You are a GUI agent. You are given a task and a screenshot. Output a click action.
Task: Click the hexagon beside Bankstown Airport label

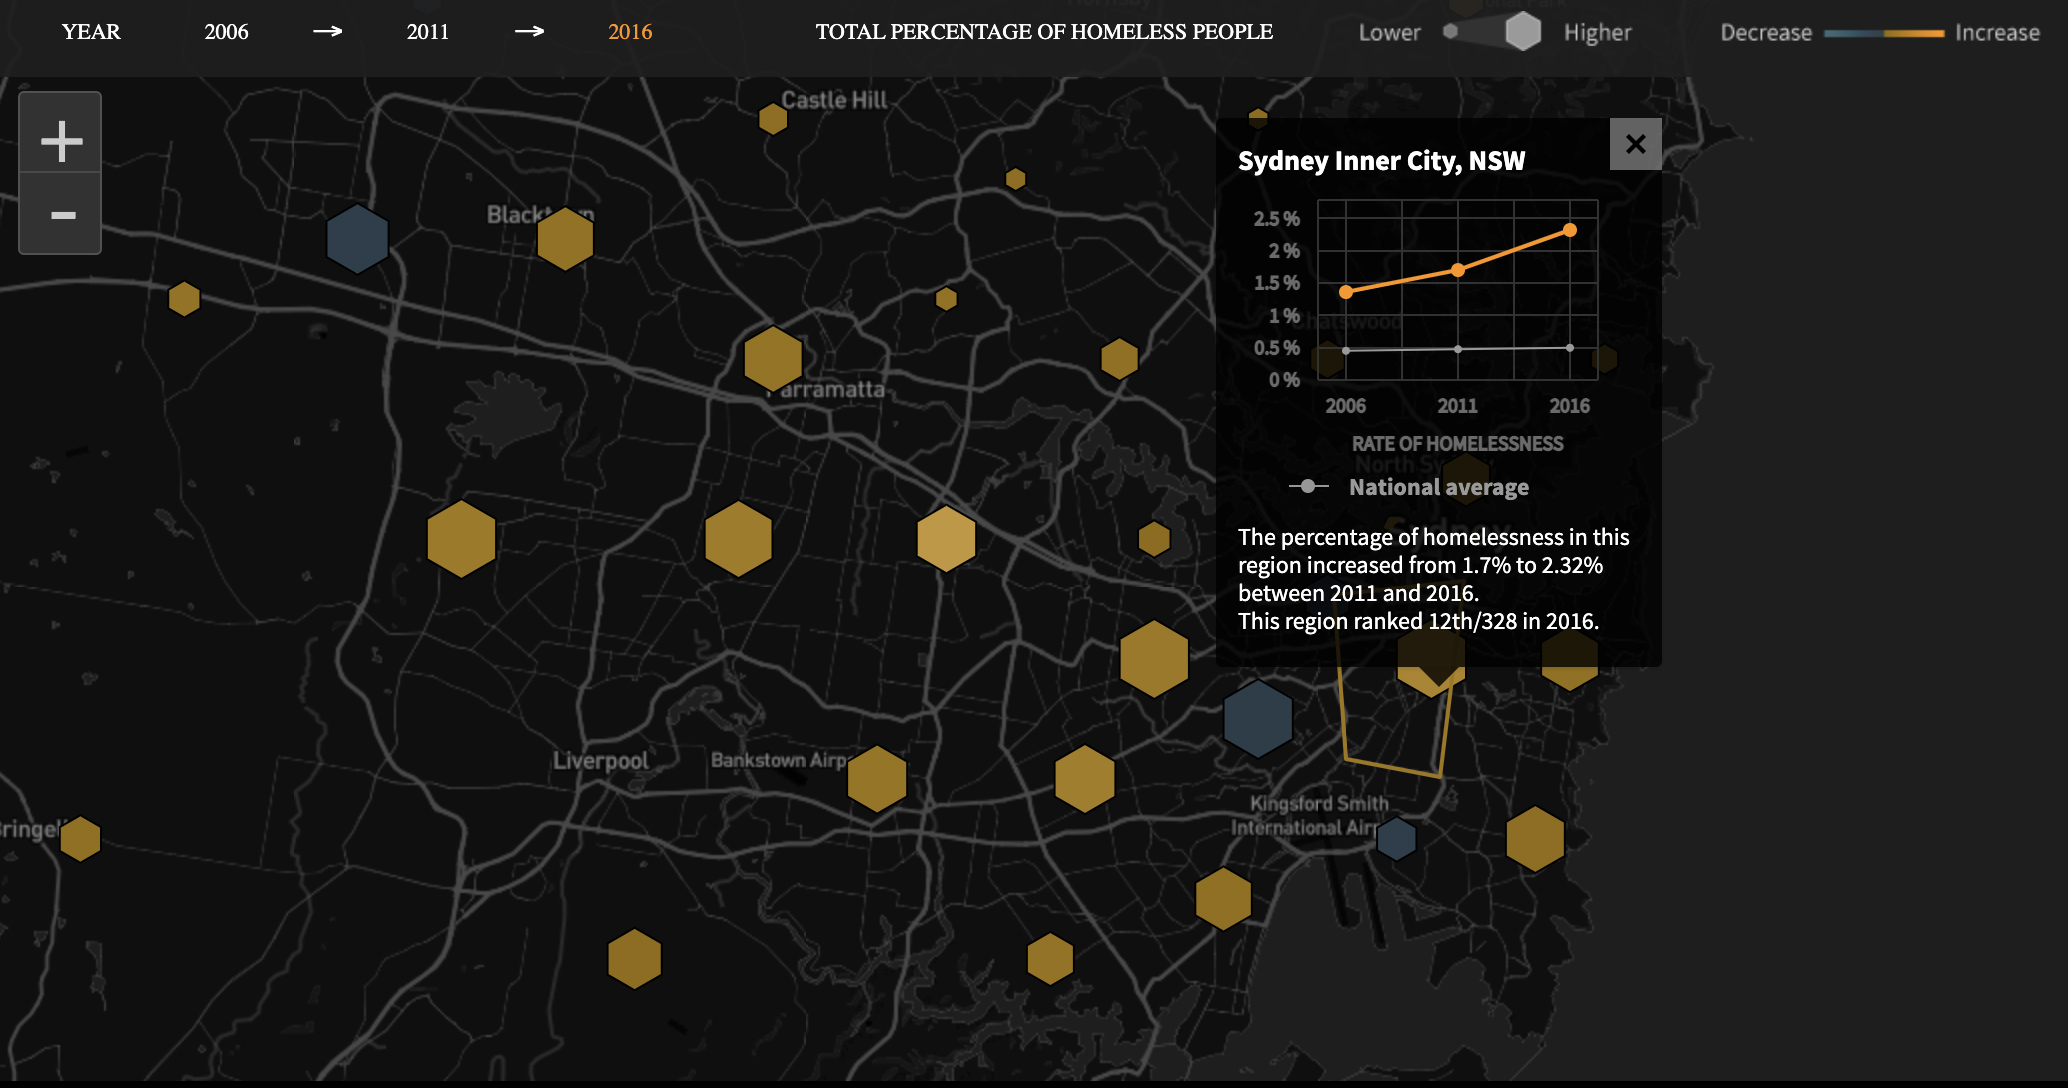(x=877, y=778)
